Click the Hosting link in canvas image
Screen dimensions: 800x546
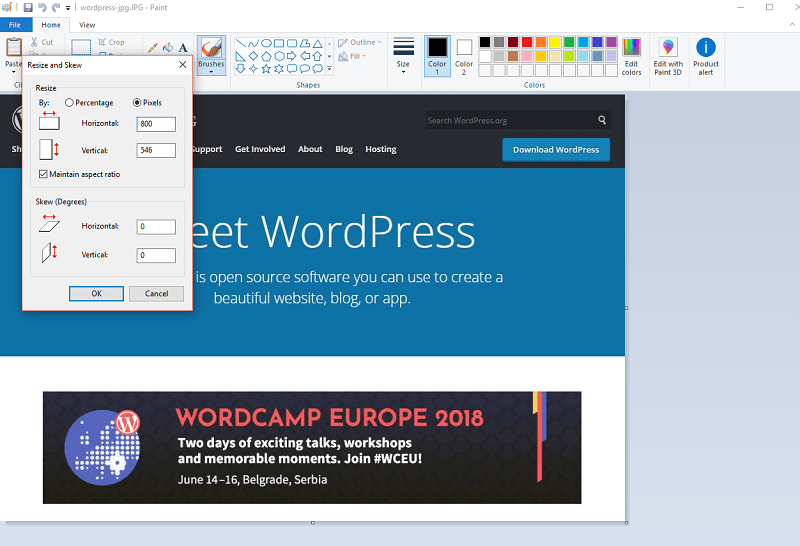pos(381,149)
